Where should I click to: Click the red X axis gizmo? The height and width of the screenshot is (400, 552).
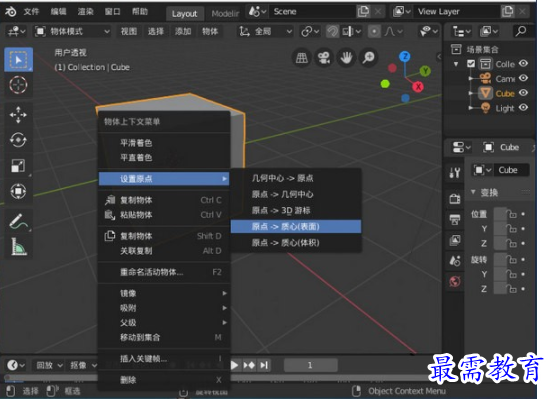tap(418, 87)
